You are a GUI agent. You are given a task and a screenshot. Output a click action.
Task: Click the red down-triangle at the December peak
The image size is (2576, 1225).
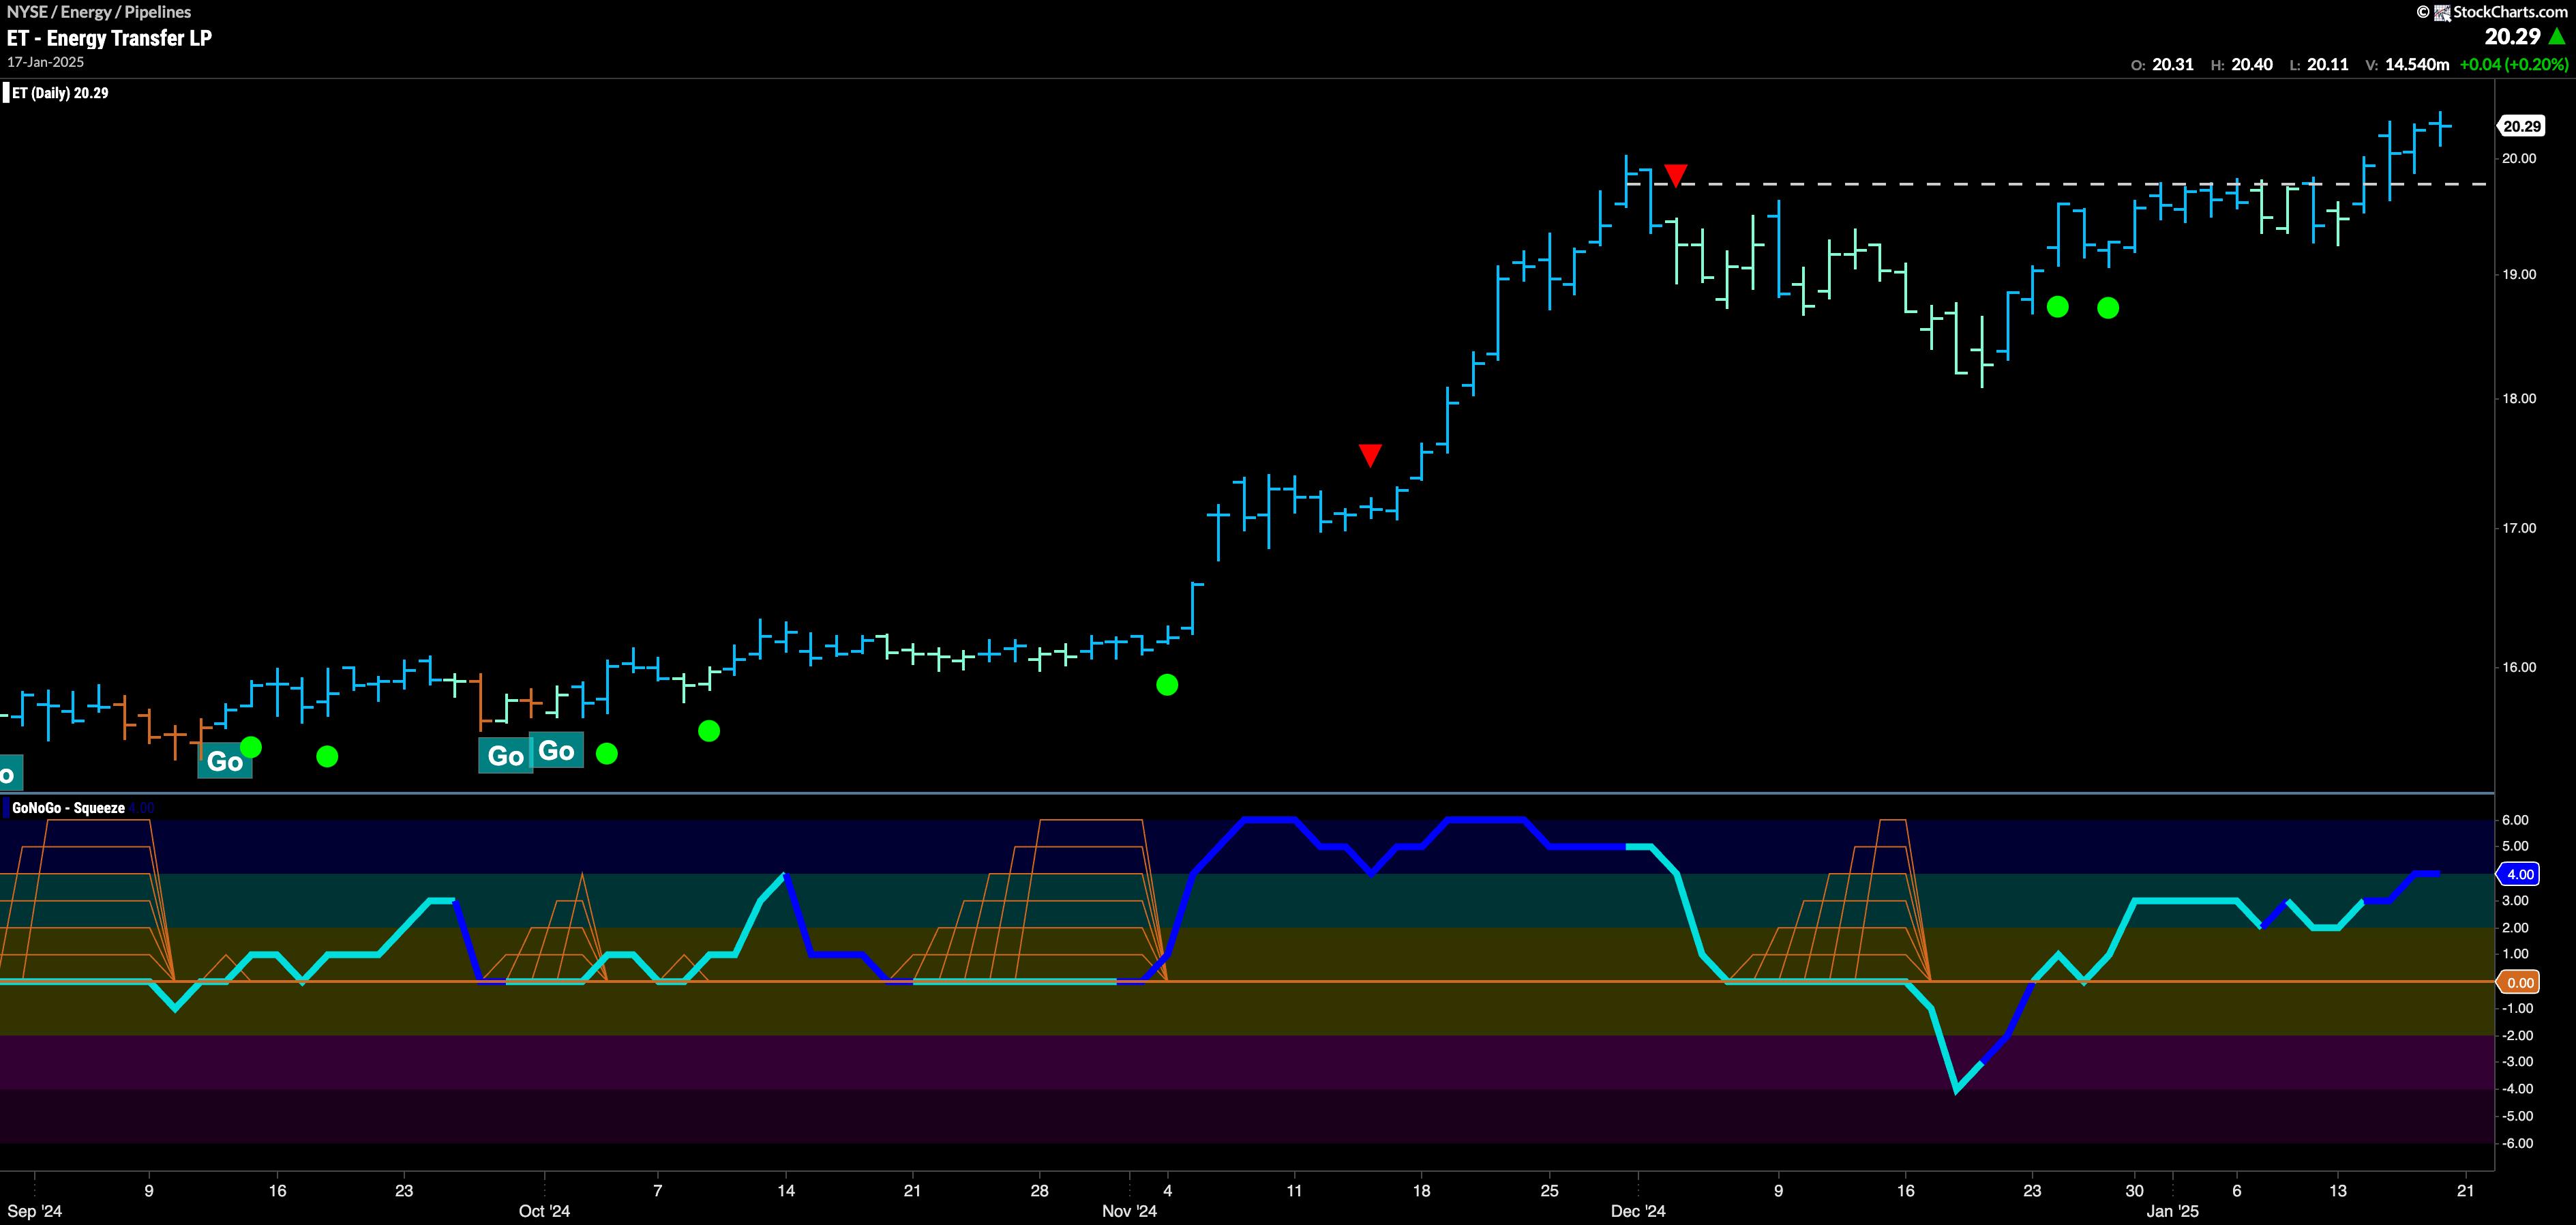tap(1676, 175)
